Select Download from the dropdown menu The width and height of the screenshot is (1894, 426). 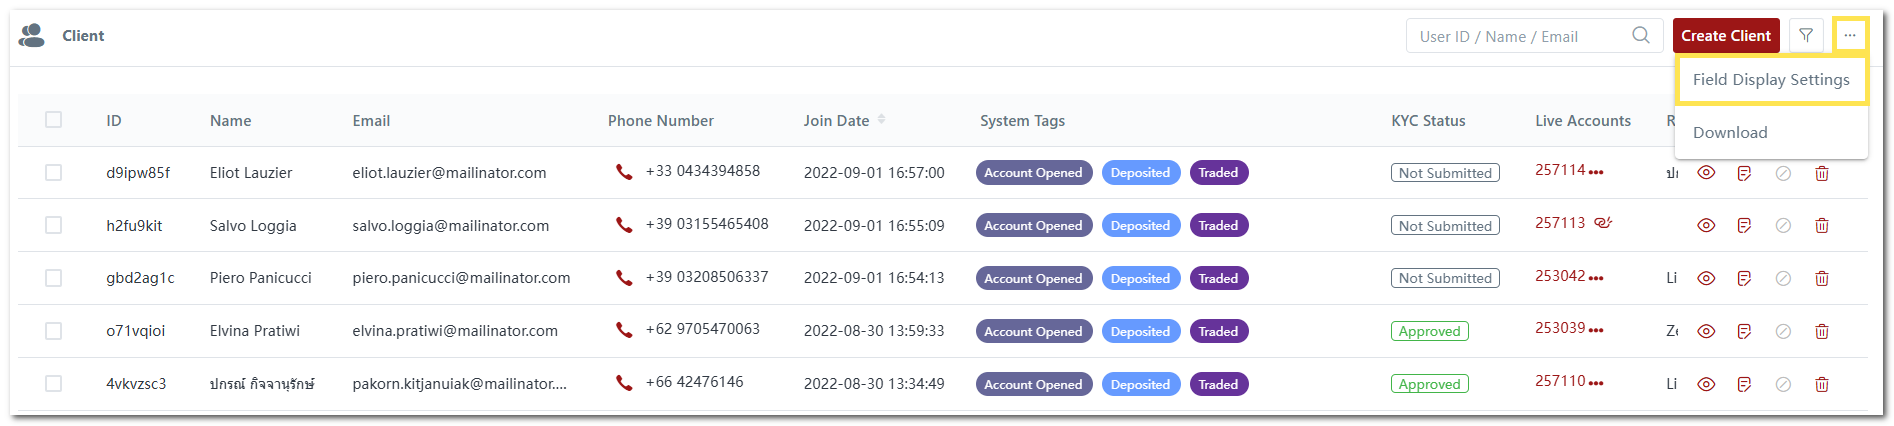pyautogui.click(x=1730, y=133)
